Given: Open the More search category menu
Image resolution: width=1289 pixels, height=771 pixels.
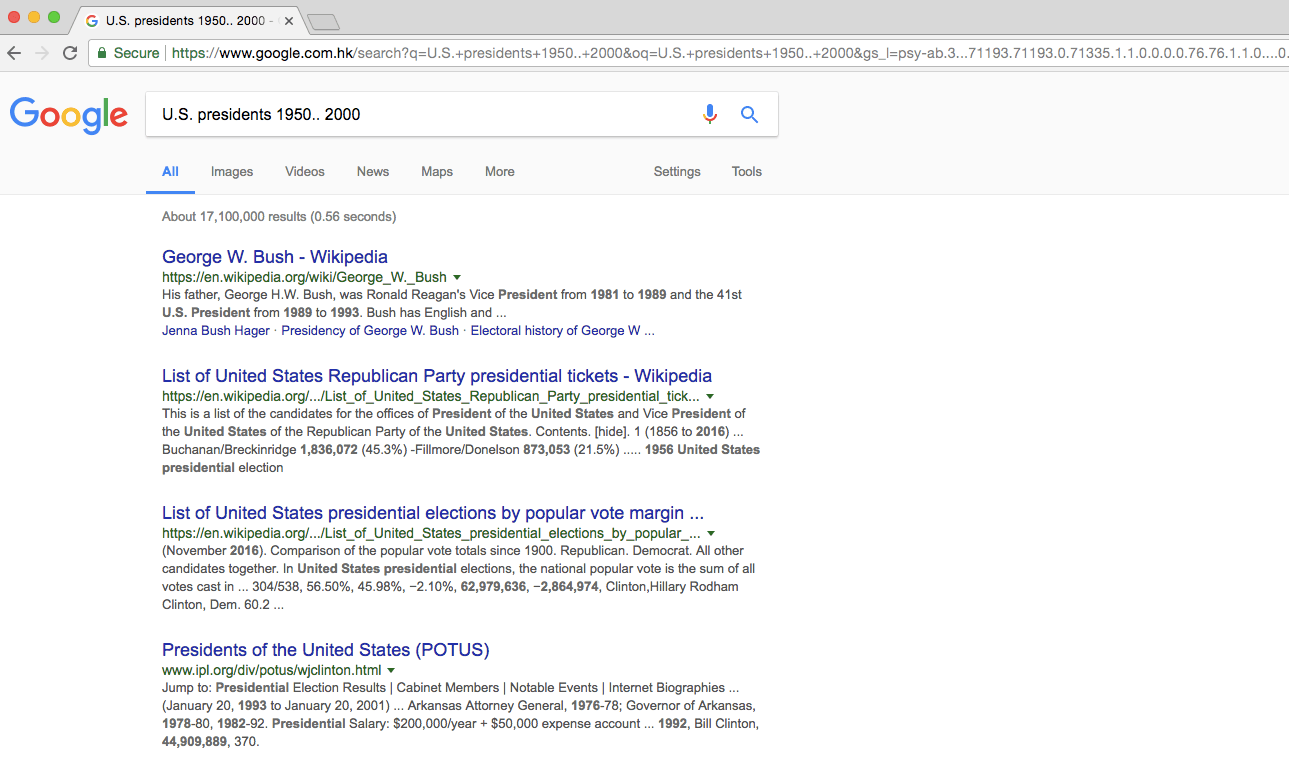Looking at the screenshot, I should click(x=500, y=172).
